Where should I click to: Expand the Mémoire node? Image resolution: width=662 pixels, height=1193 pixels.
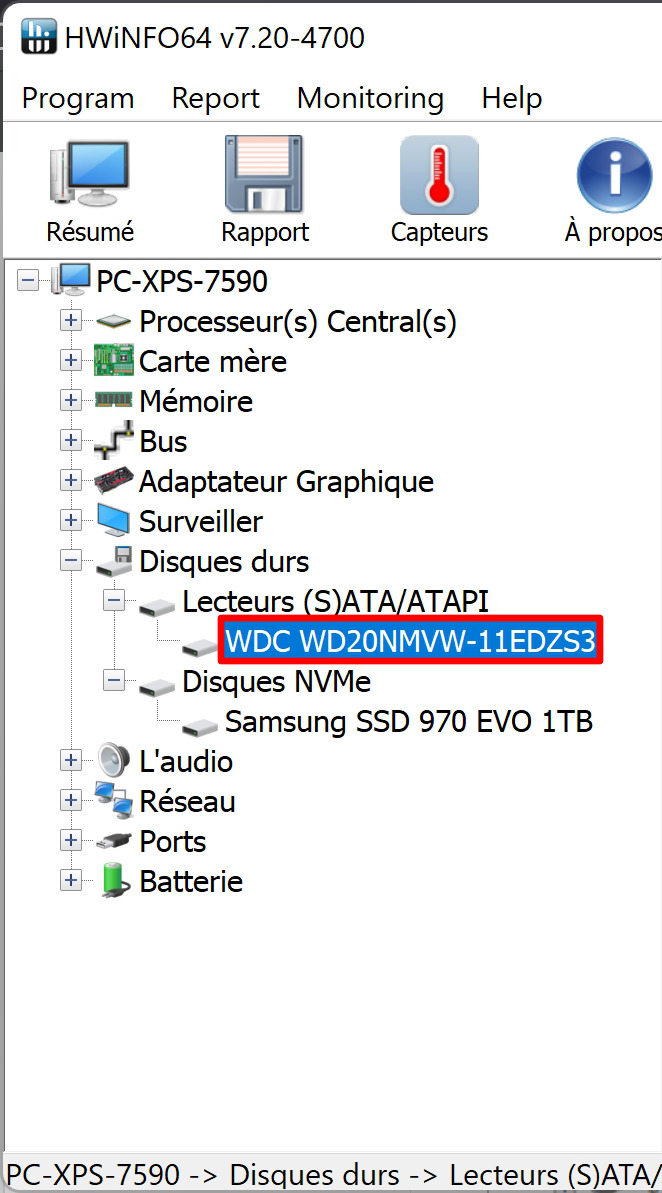(x=71, y=400)
